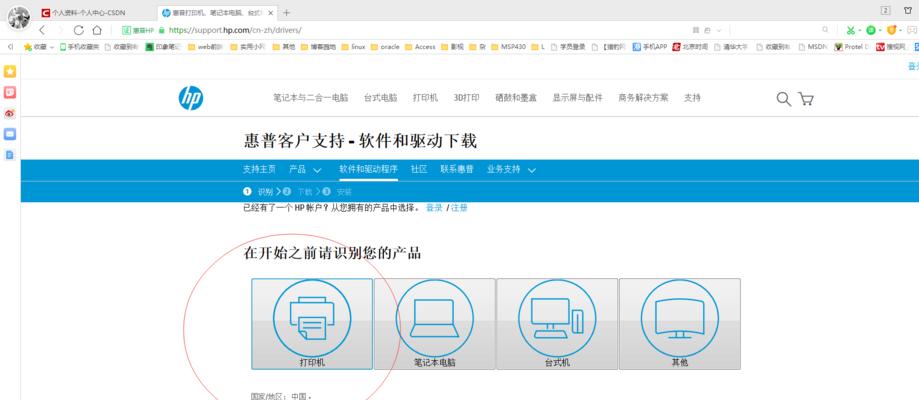Click the 注册 register link

pos(459,208)
